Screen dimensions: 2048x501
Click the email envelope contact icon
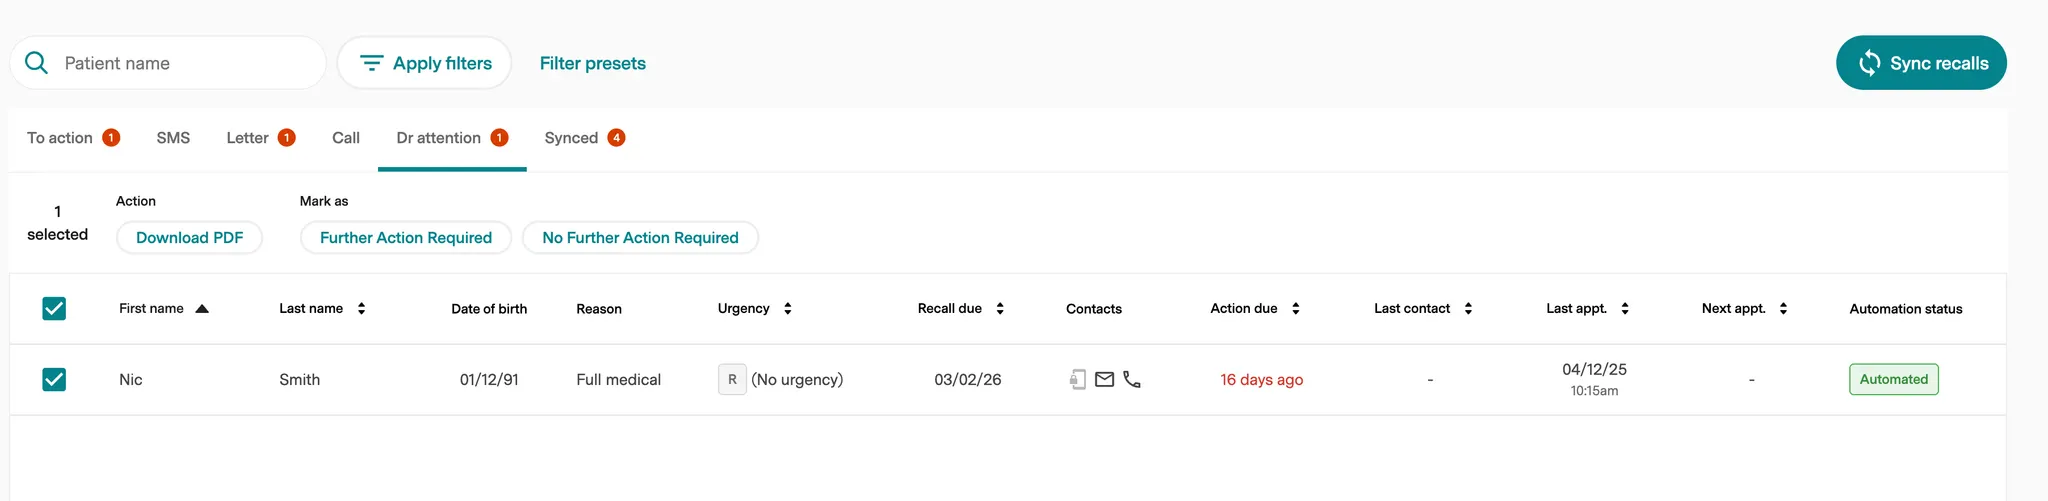point(1104,380)
